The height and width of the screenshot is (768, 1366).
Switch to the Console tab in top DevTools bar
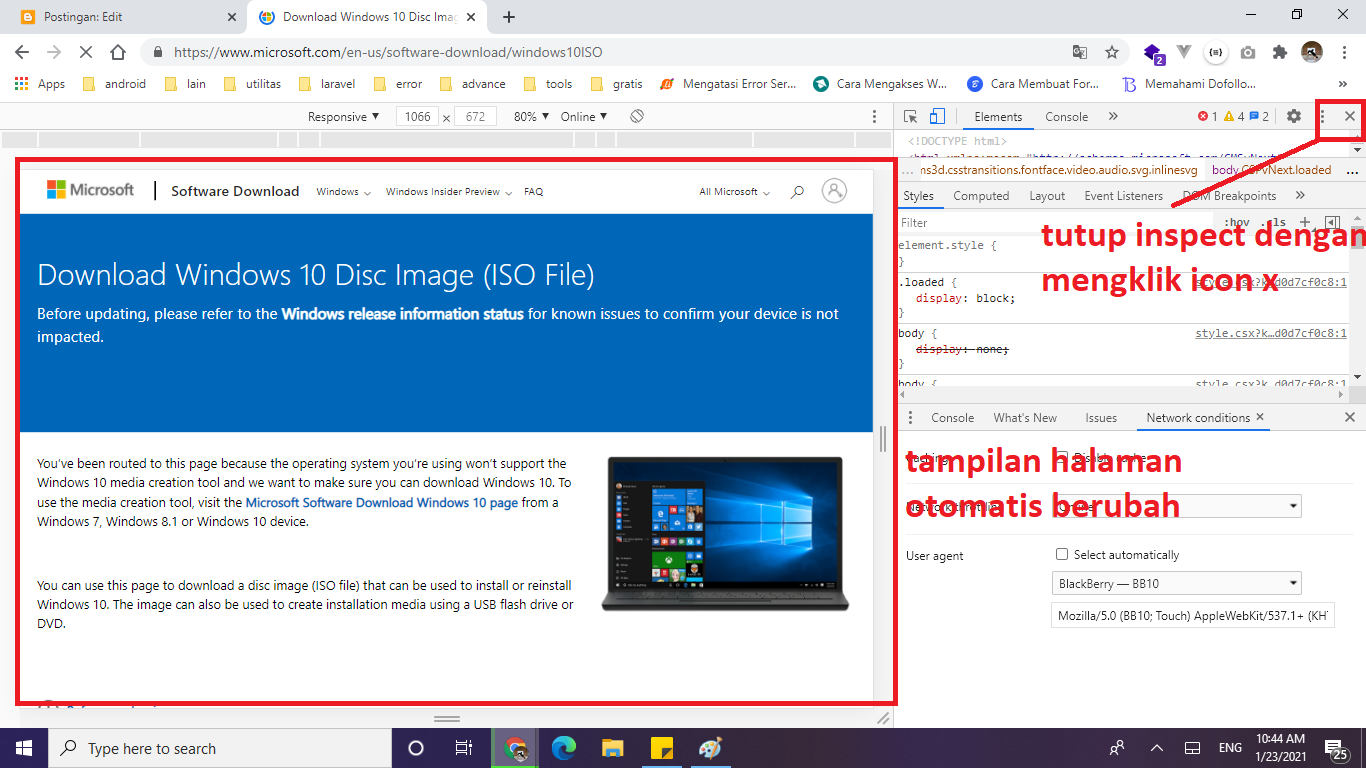click(x=1066, y=116)
